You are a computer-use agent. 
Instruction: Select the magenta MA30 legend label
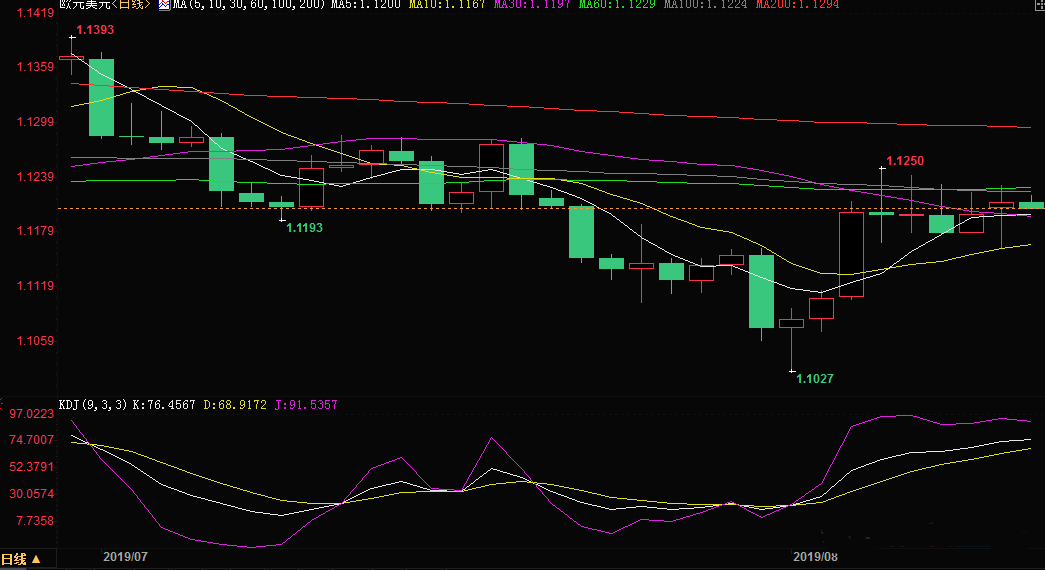530,5
